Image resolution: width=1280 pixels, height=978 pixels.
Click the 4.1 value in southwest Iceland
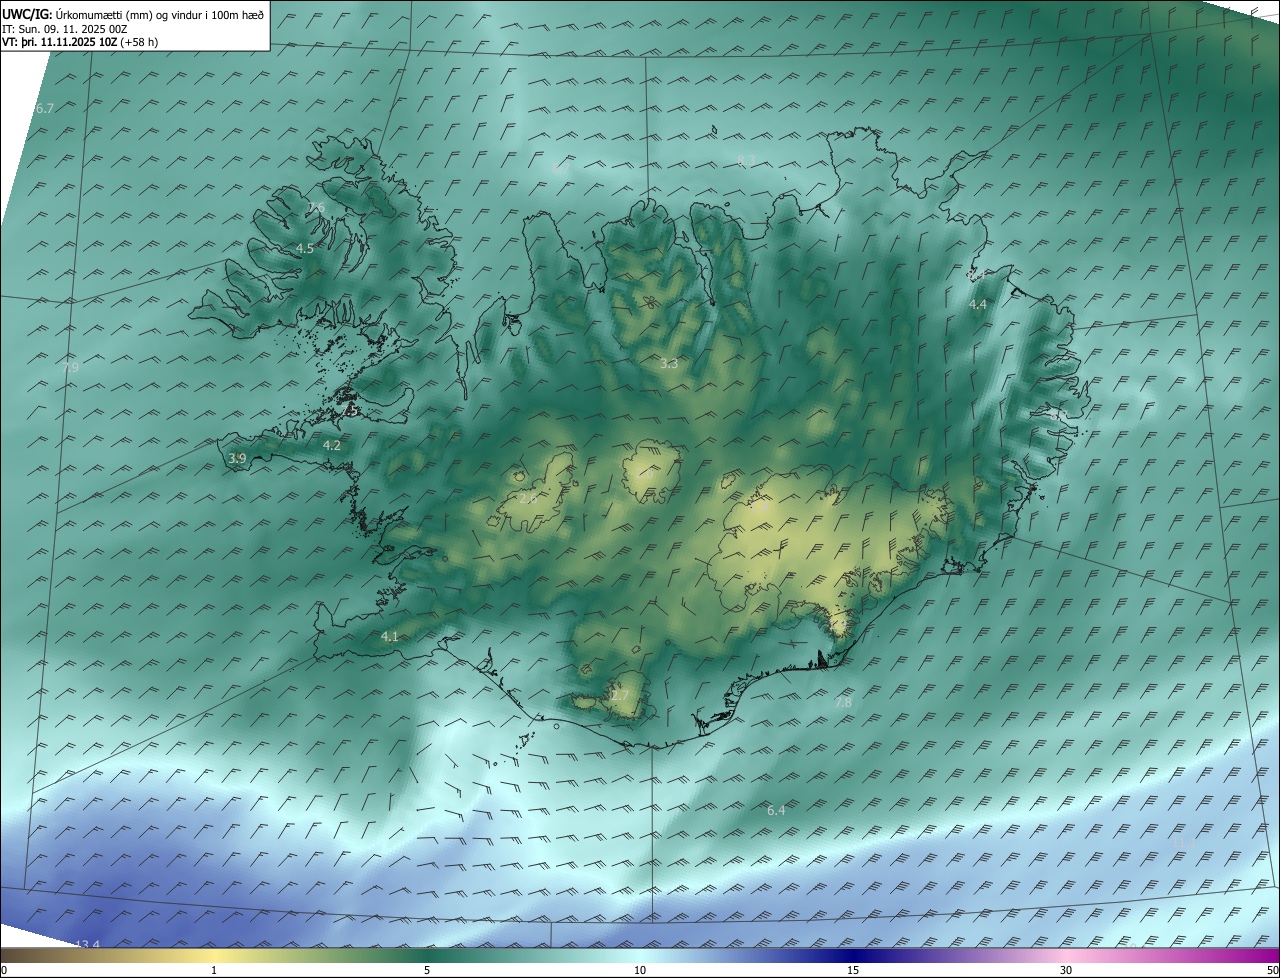(390, 636)
